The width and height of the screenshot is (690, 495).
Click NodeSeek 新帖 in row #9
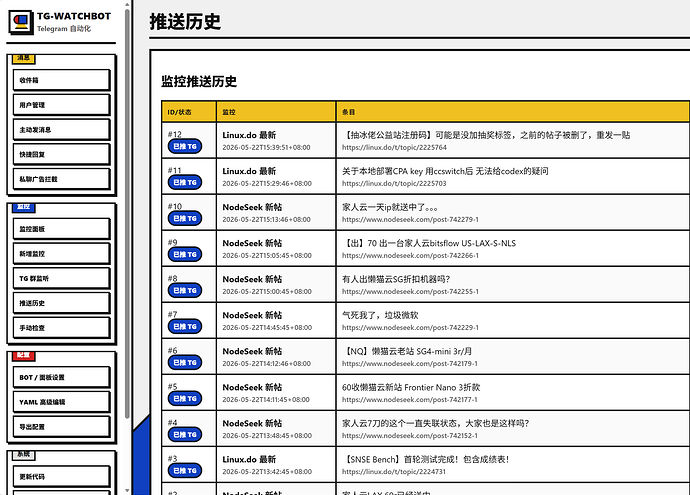tap(252, 243)
